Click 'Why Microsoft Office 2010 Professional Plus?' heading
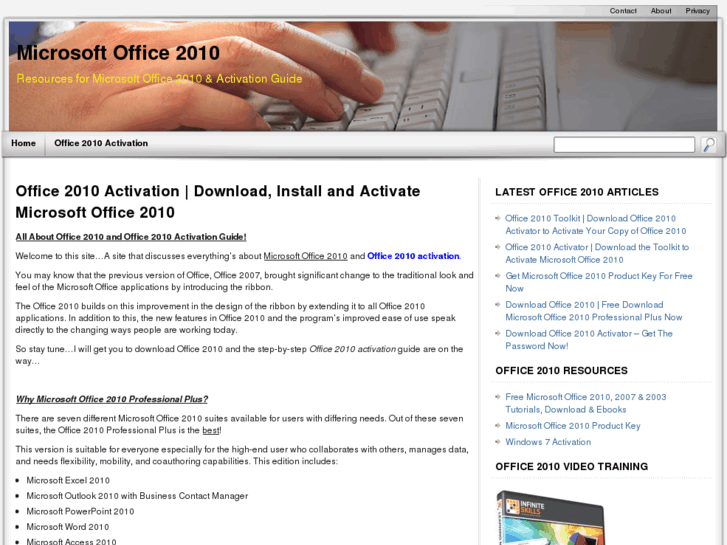The width and height of the screenshot is (727, 545). pos(112,399)
